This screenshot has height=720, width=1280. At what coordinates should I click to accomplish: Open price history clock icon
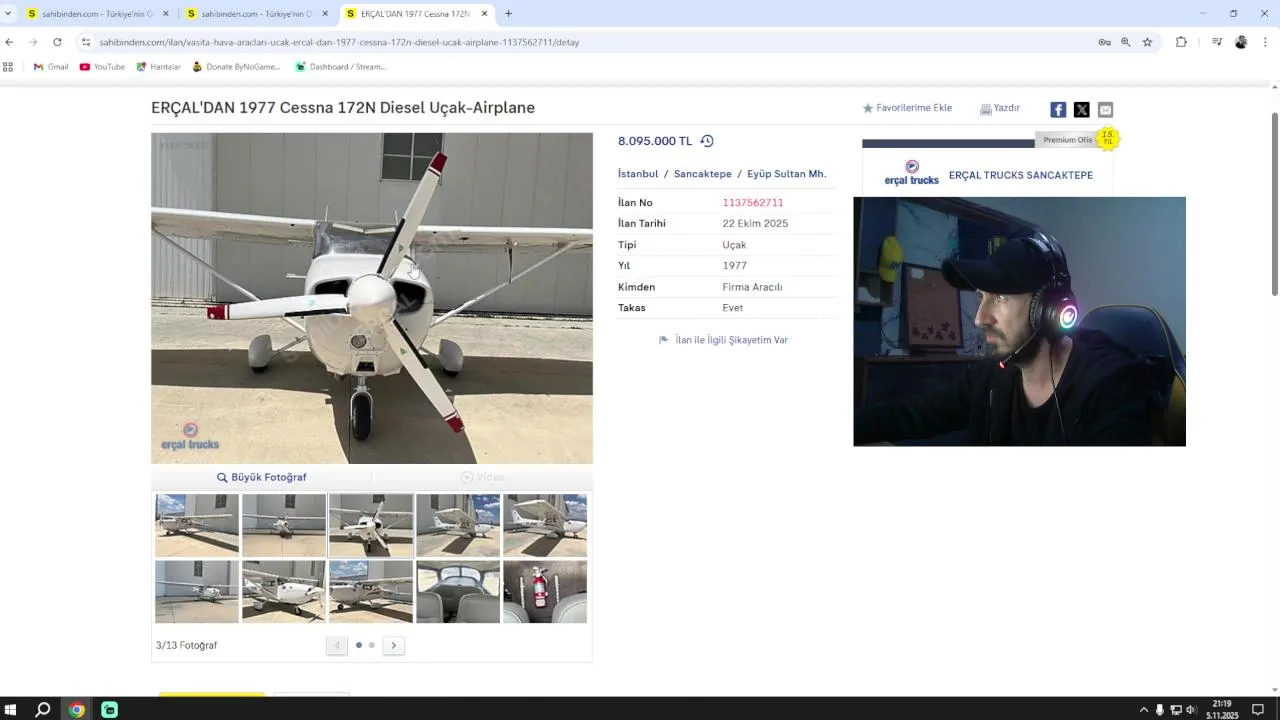pos(707,141)
